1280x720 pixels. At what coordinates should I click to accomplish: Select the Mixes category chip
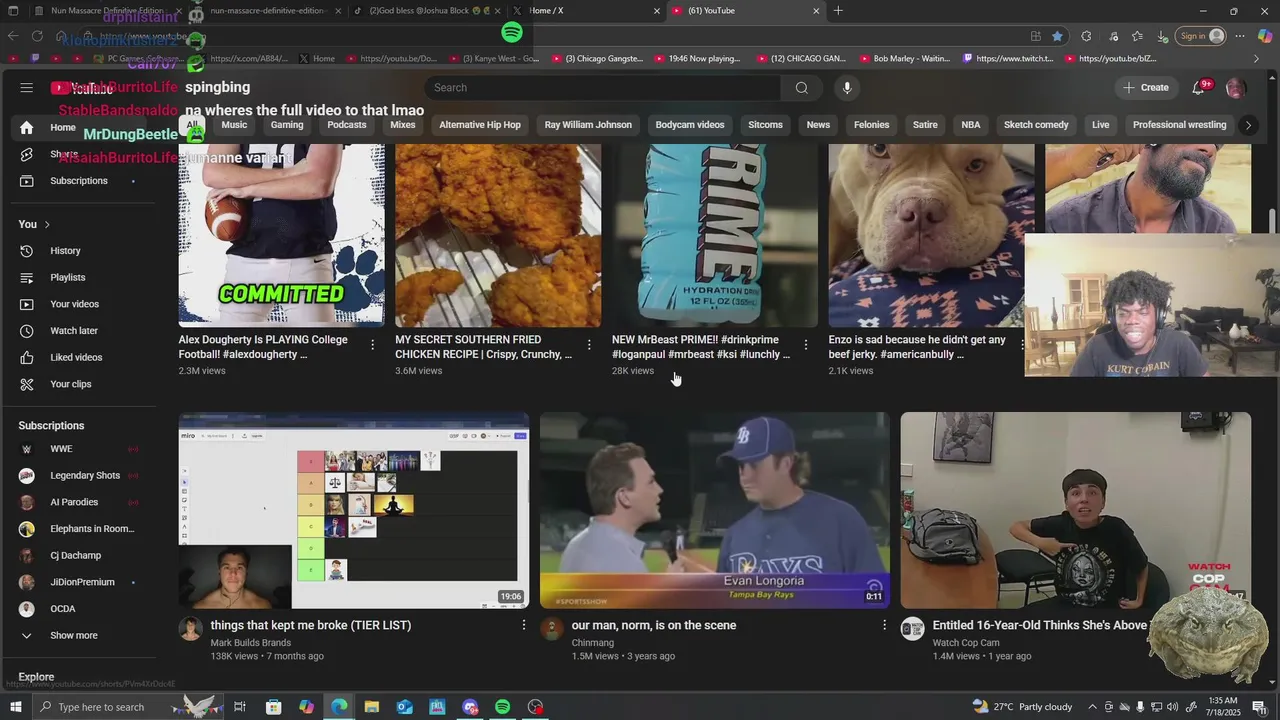403,125
